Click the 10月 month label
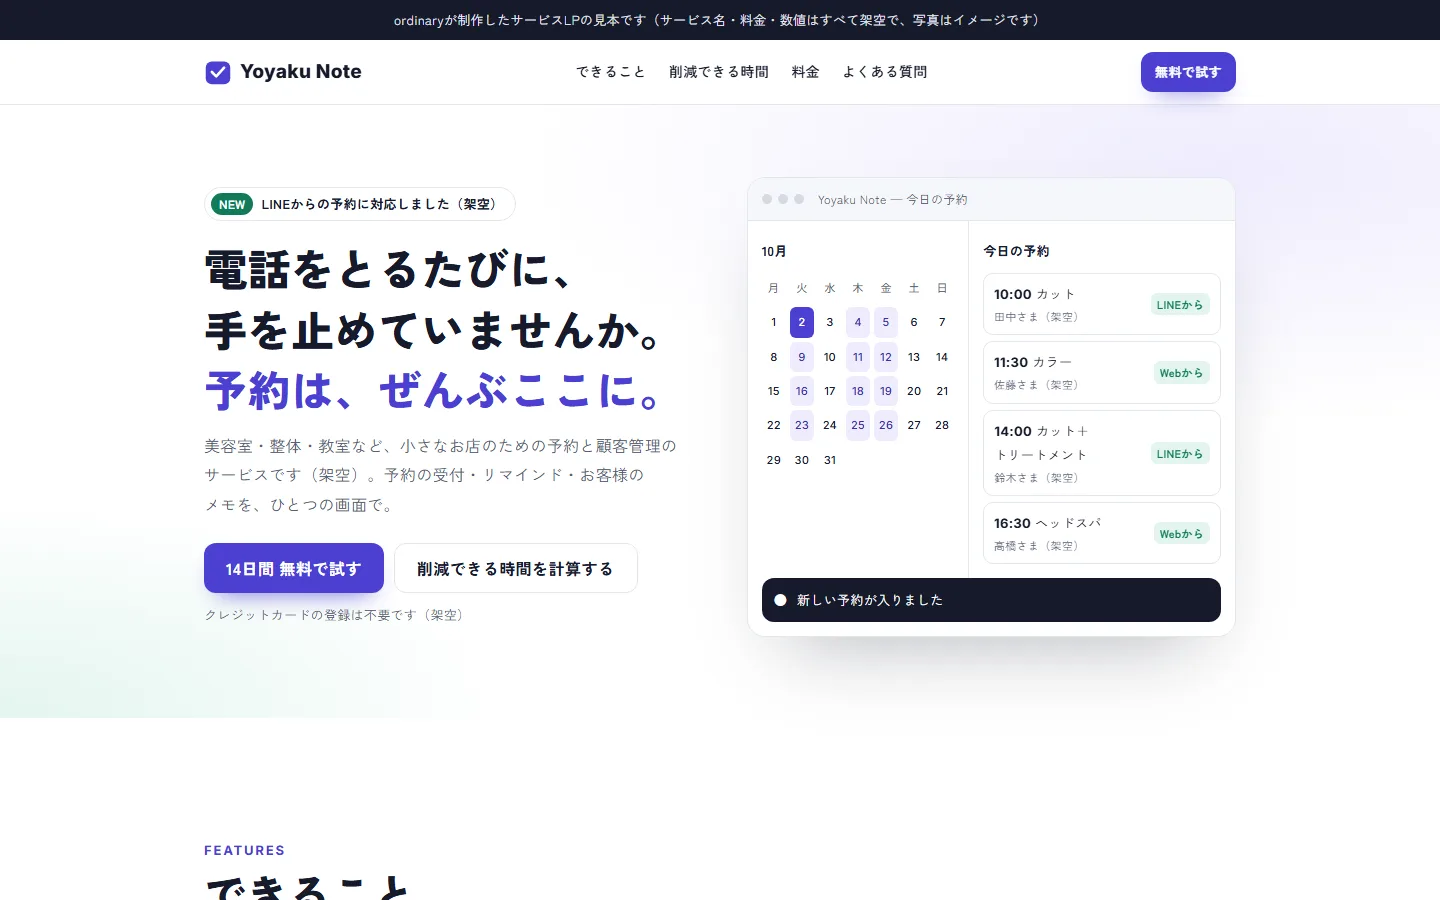Image resolution: width=1440 pixels, height=900 pixels. 774,251
